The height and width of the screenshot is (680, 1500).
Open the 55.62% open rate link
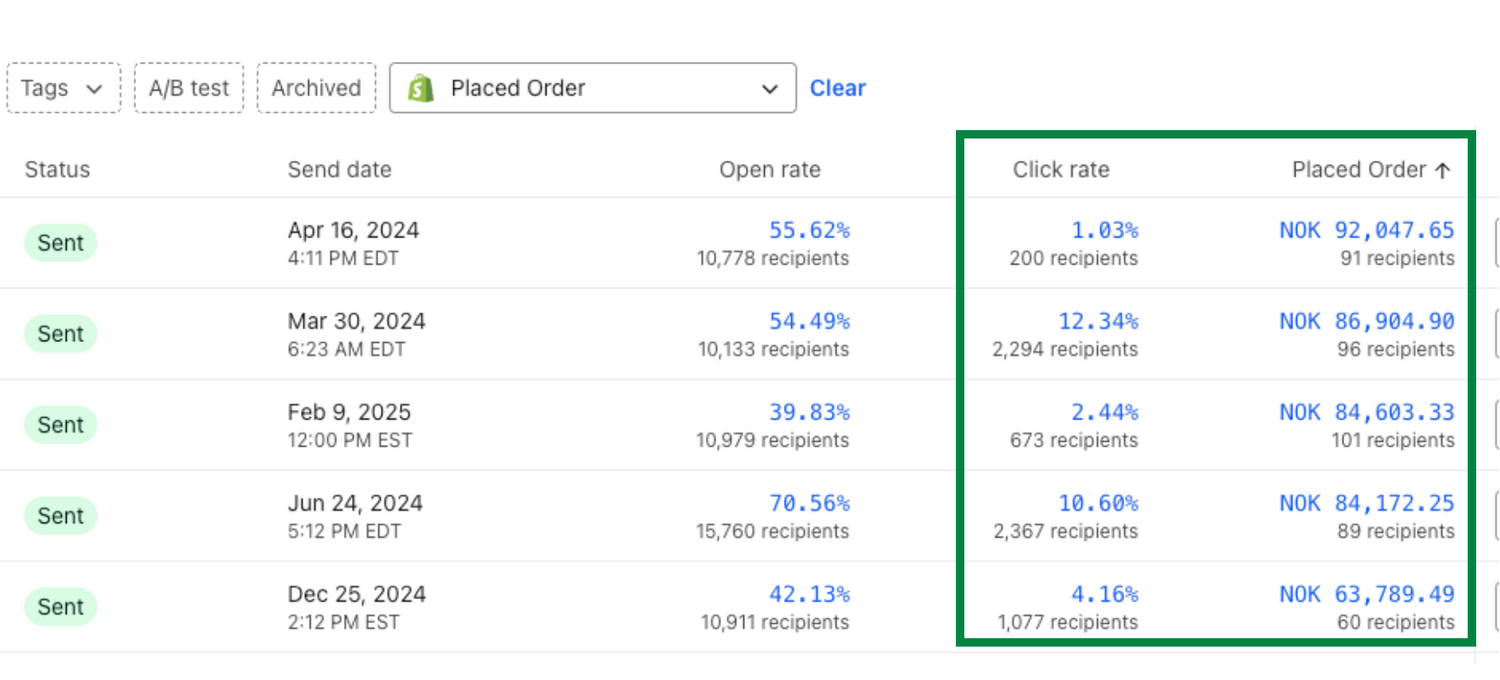click(808, 230)
